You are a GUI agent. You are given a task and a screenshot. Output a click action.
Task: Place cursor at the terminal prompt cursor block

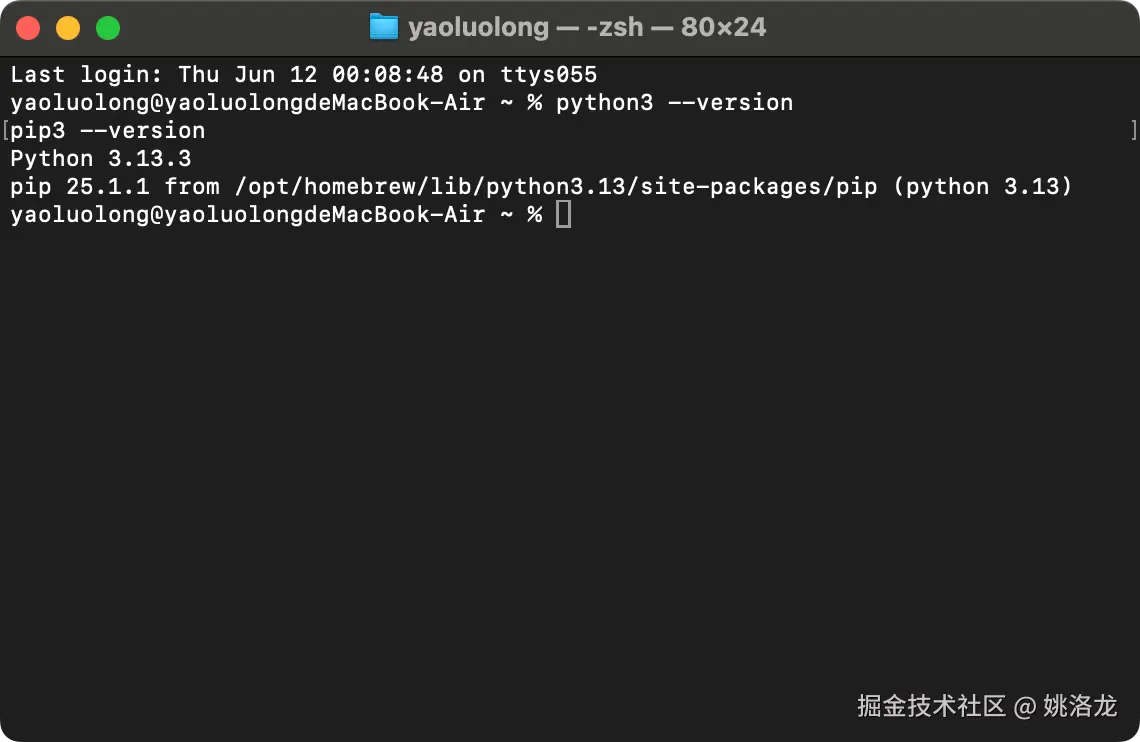click(x=563, y=214)
